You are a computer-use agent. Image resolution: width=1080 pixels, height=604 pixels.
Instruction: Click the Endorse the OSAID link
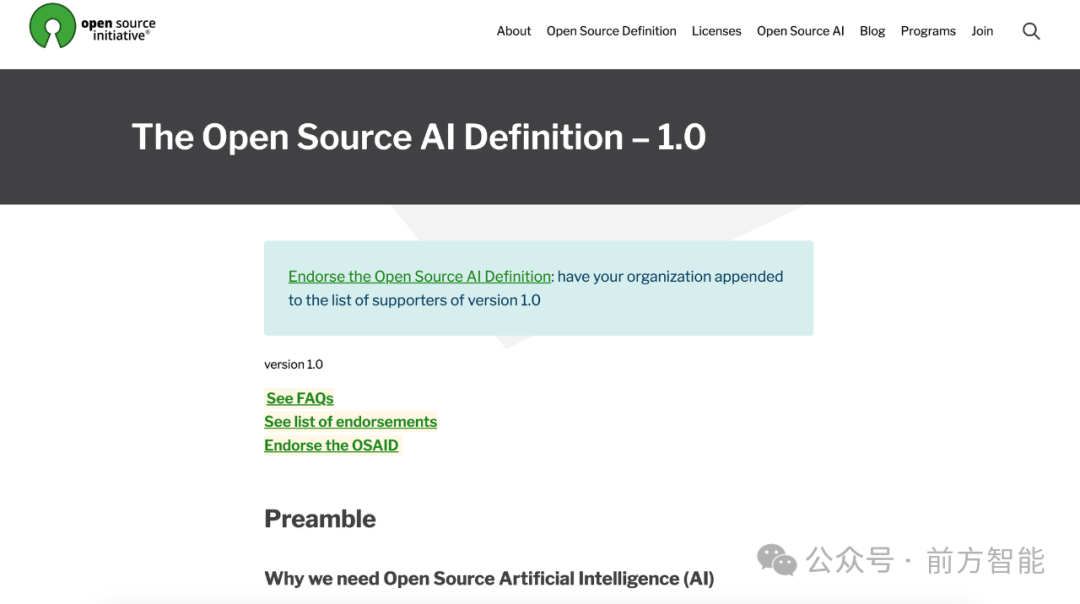pos(331,445)
